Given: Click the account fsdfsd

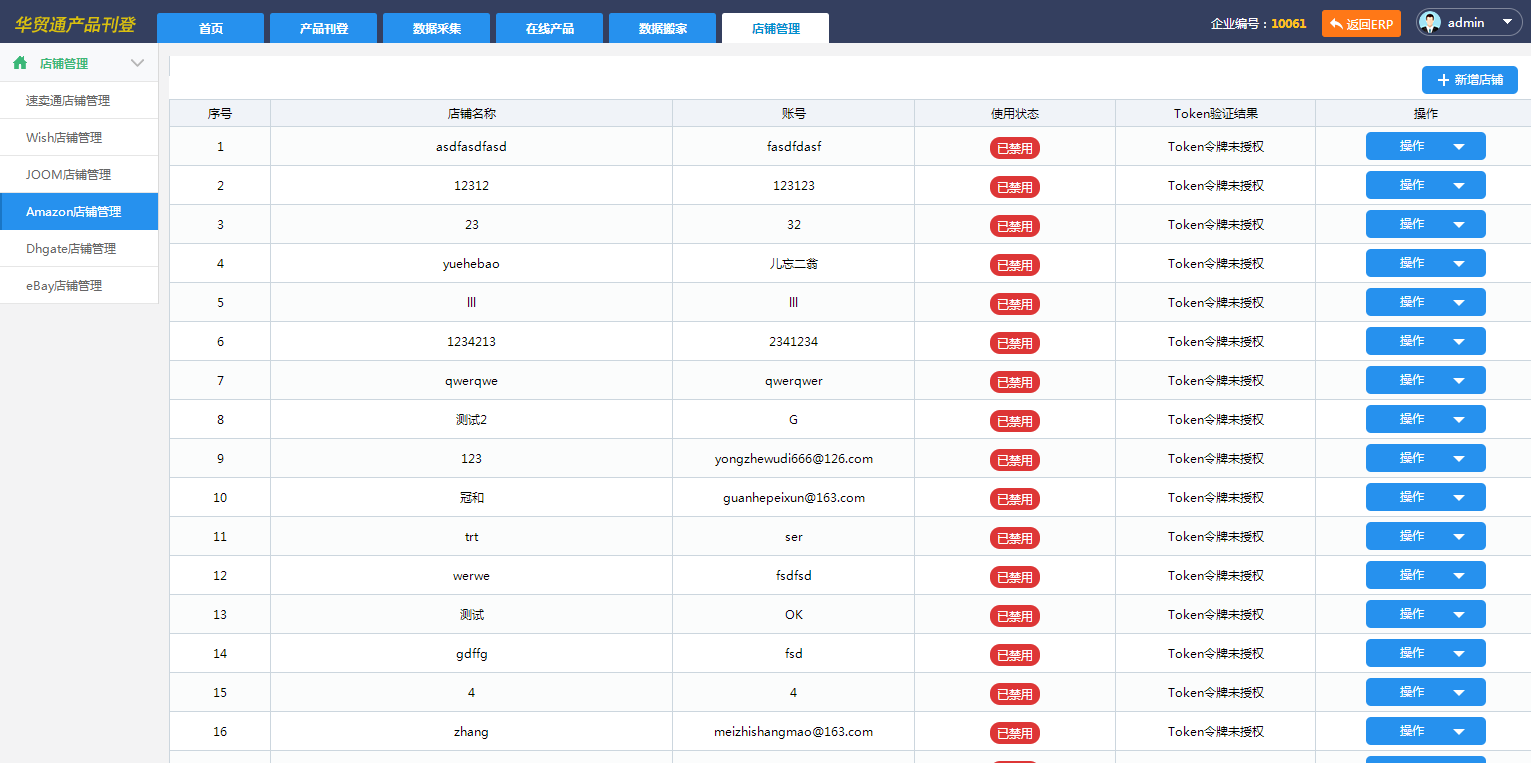Looking at the screenshot, I should [x=794, y=575].
